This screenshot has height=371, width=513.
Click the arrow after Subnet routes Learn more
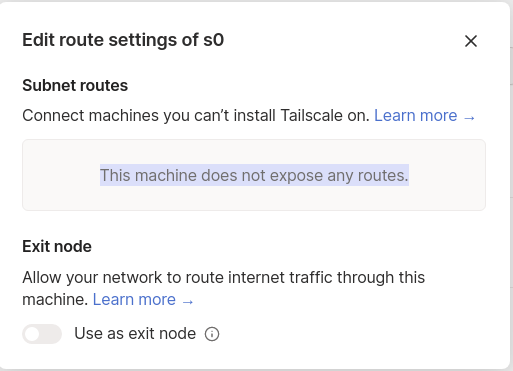(469, 117)
